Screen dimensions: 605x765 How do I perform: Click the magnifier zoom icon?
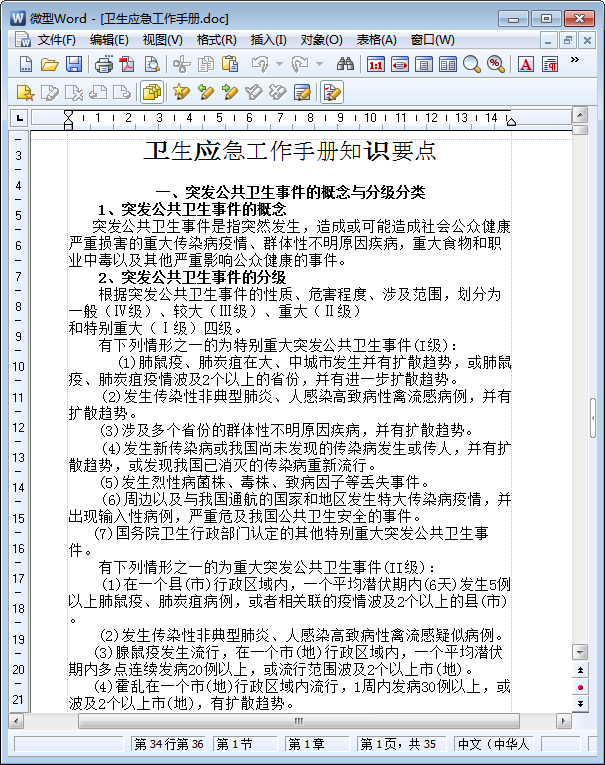(471, 64)
